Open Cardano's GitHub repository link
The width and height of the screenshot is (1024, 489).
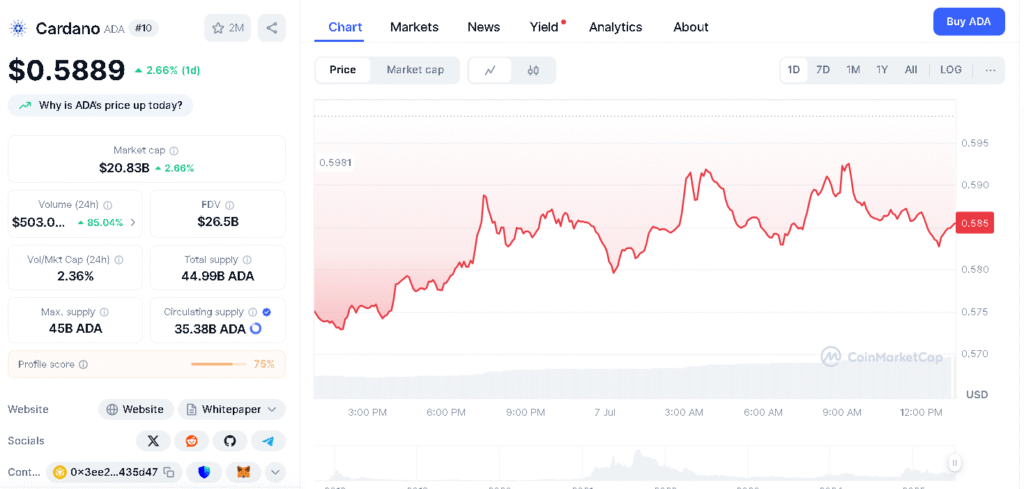coord(230,441)
